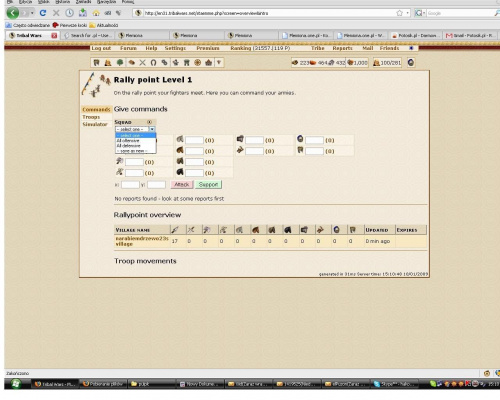
Task: Open the 'pulpit' folder taskbar button
Action: [x=151, y=384]
